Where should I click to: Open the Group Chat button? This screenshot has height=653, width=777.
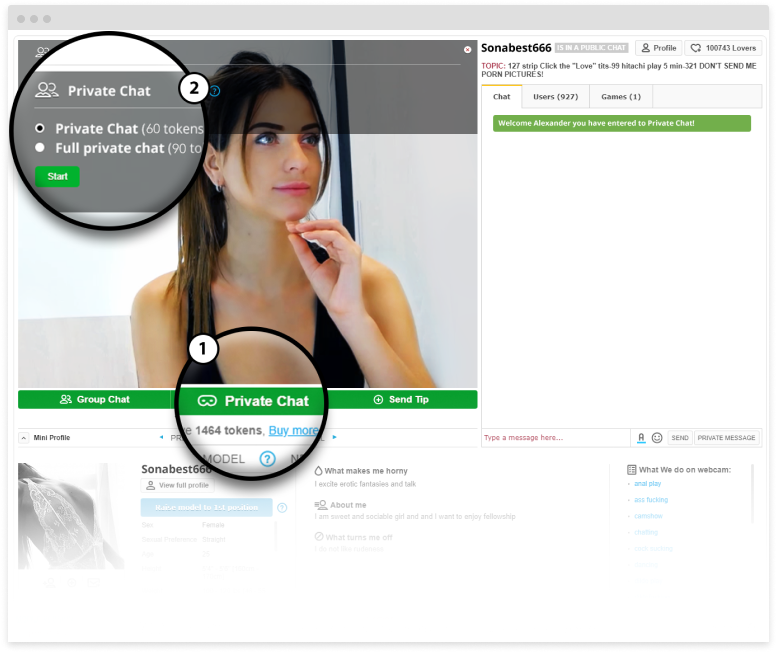95,399
